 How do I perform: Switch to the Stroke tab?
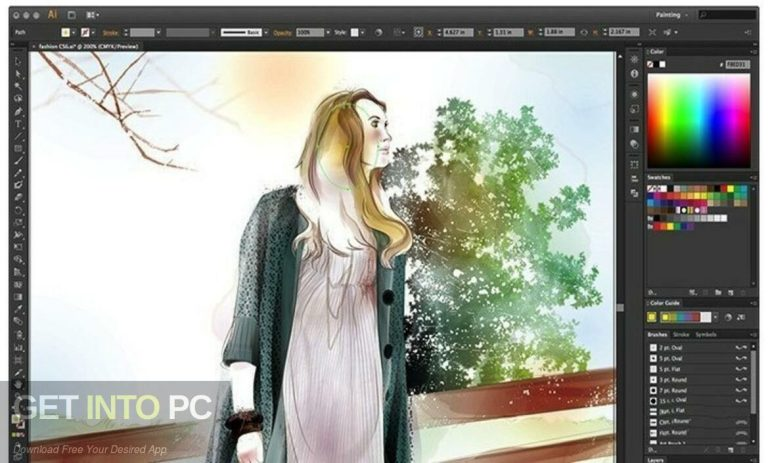click(681, 335)
